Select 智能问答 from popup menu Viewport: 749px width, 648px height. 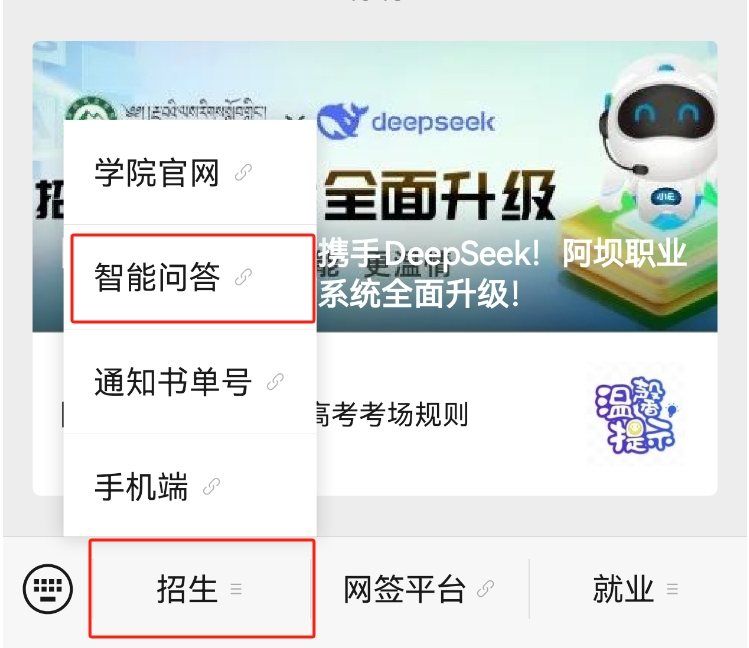pos(190,277)
